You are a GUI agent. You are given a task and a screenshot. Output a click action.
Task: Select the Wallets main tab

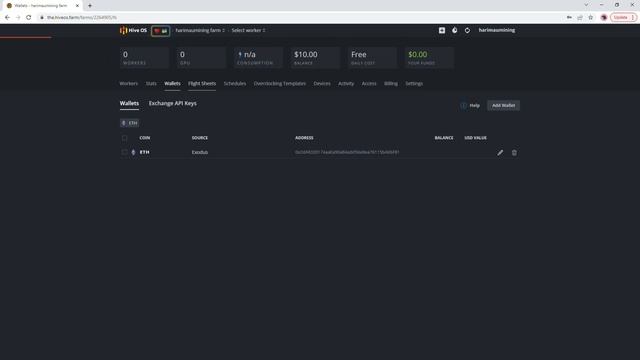coord(172,84)
